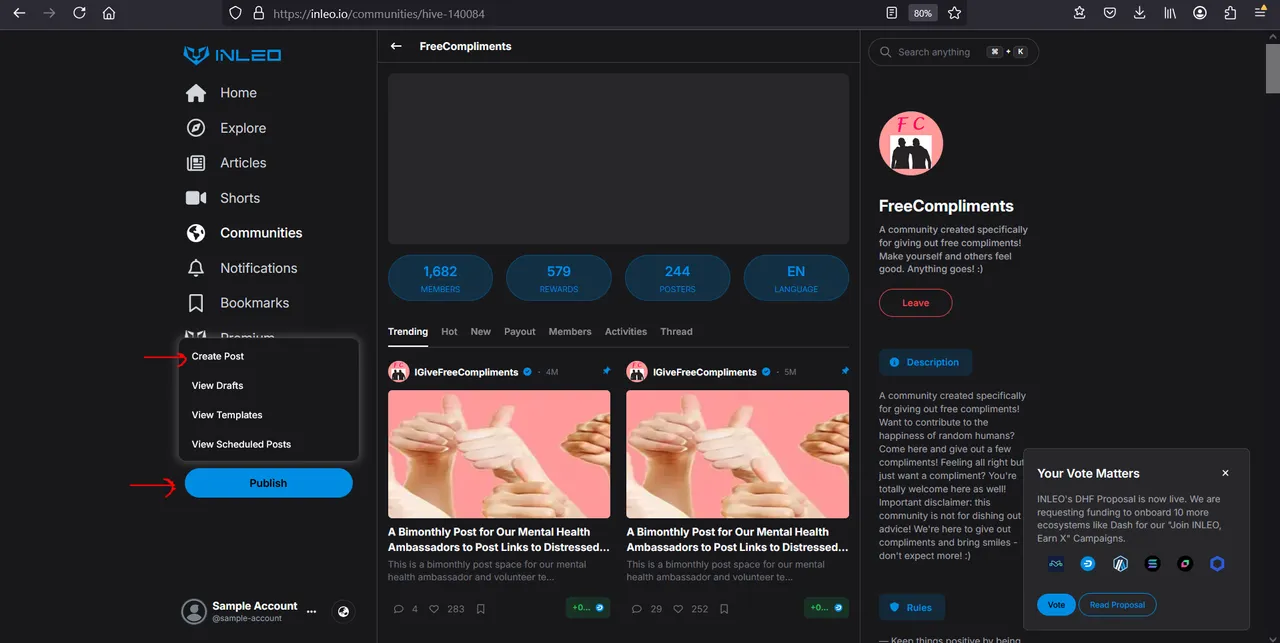Click the back arrow beside FreeCompliments

click(396, 46)
